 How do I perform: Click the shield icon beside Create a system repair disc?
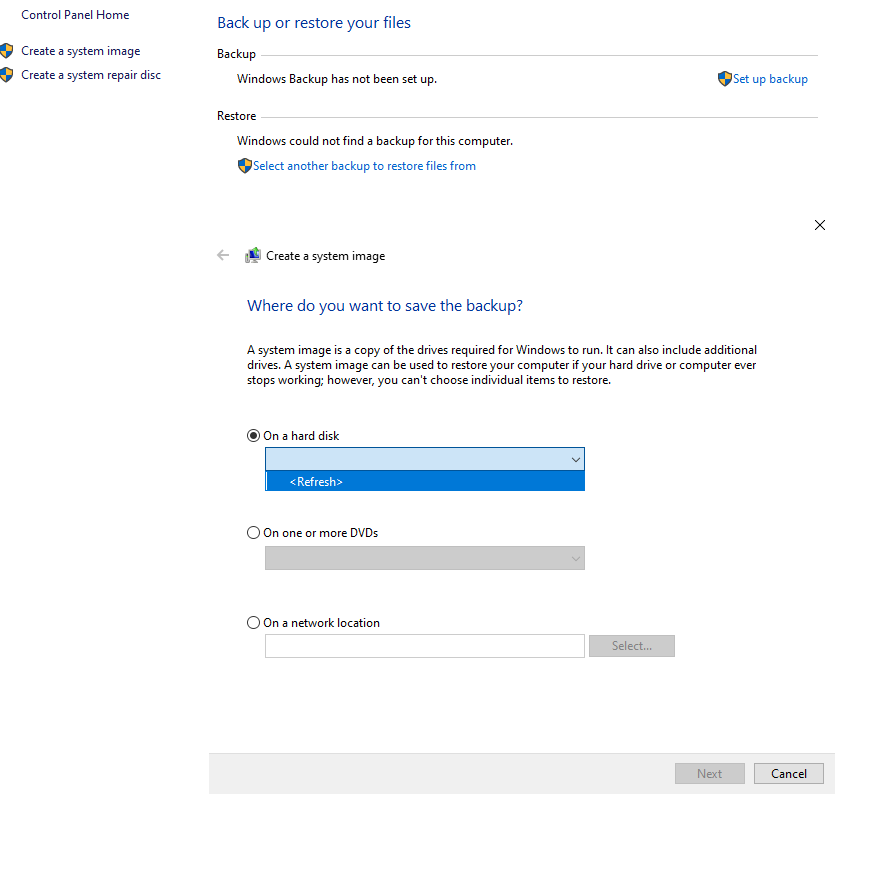coord(7,75)
